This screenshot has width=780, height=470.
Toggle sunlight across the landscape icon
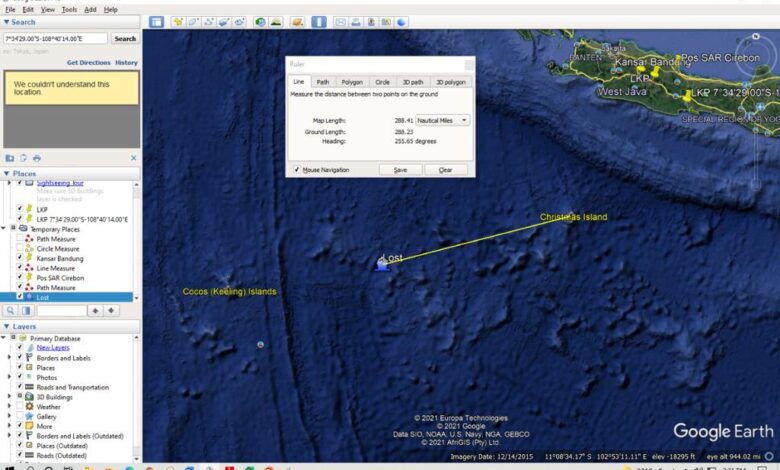tap(276, 22)
